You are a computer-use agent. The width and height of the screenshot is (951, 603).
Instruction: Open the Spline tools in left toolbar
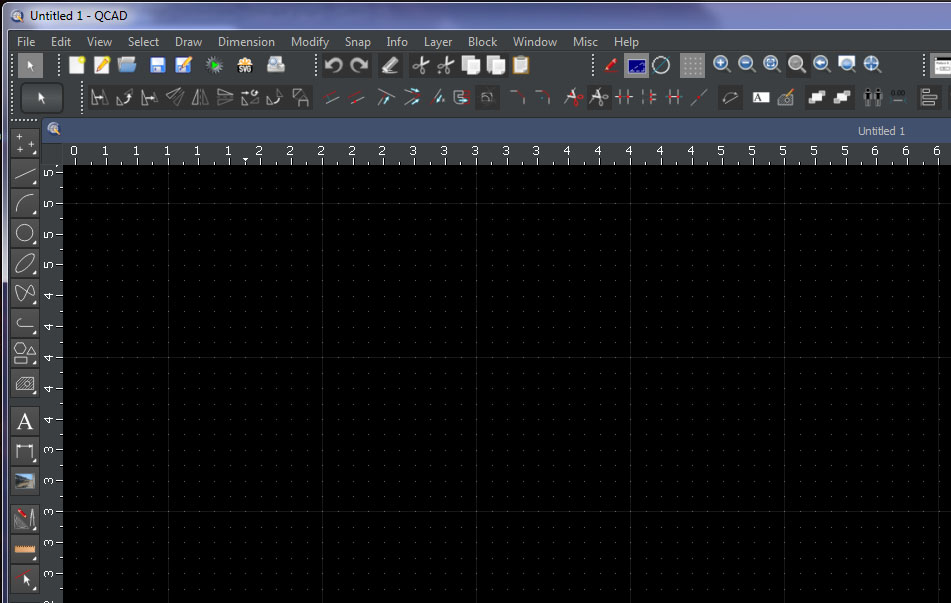point(25,293)
